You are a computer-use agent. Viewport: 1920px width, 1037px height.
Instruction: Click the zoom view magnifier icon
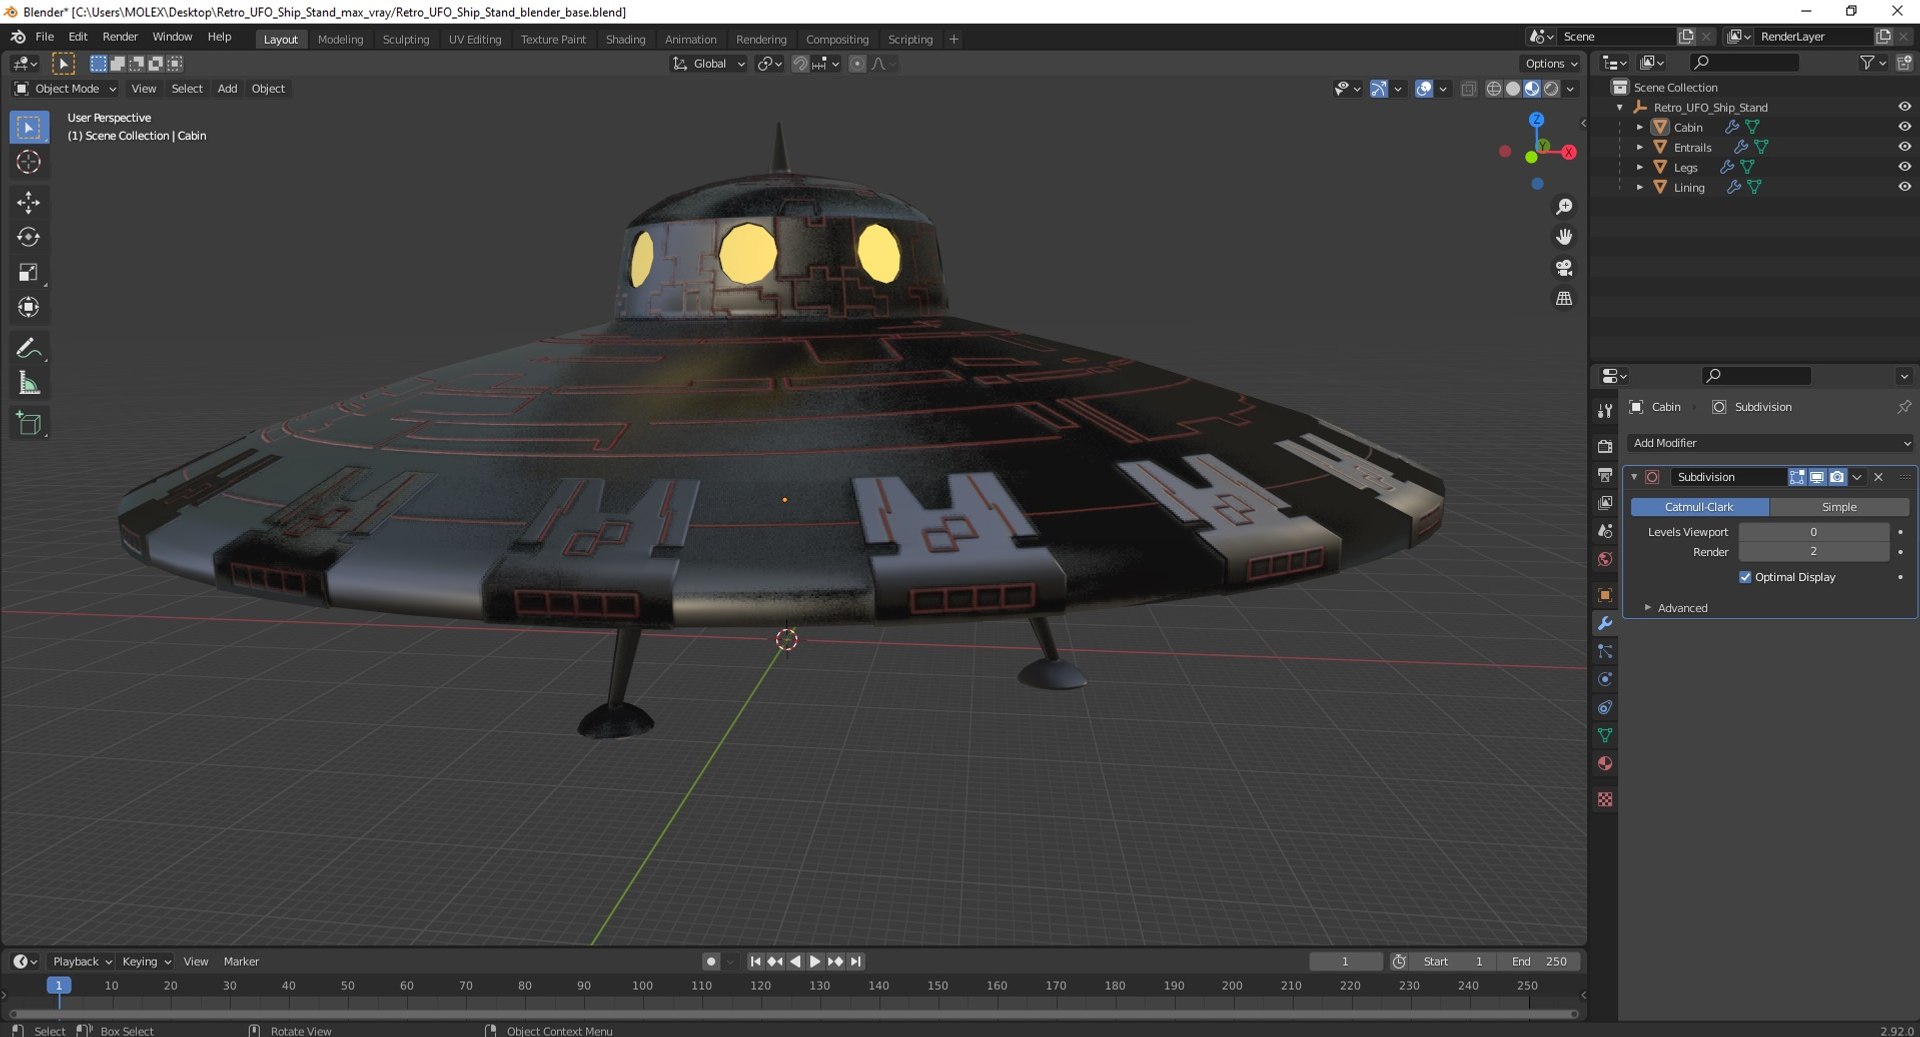(1564, 207)
